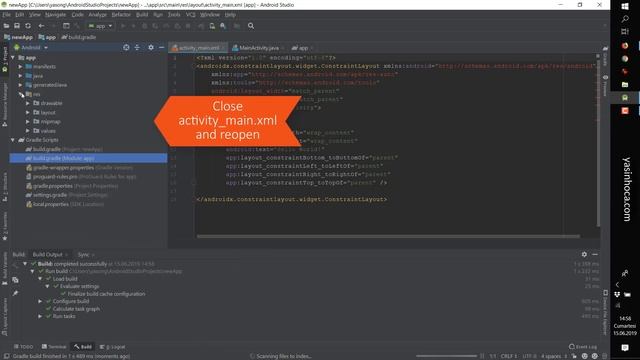Click the Search Everywhere magnifier icon
This screenshot has height=360, width=640.
(x=251, y=26)
